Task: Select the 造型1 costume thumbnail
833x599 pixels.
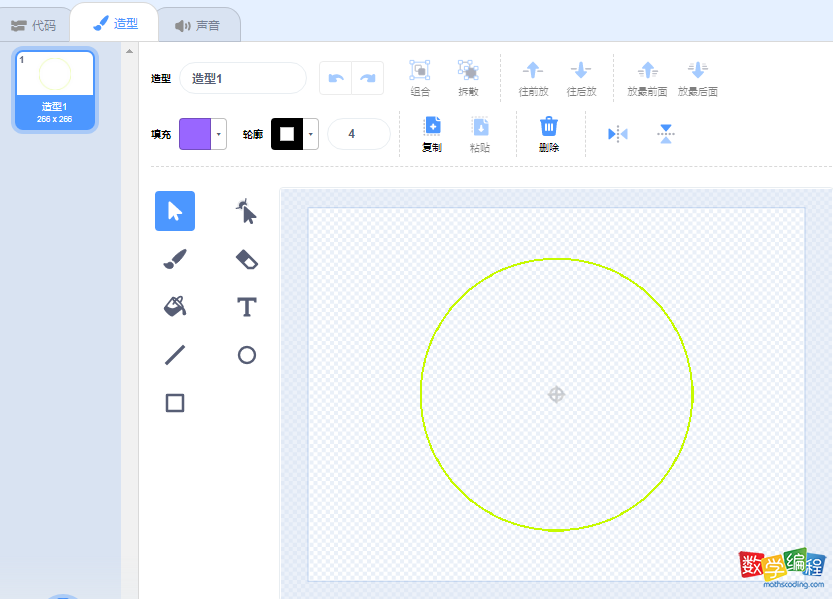Action: coord(55,90)
